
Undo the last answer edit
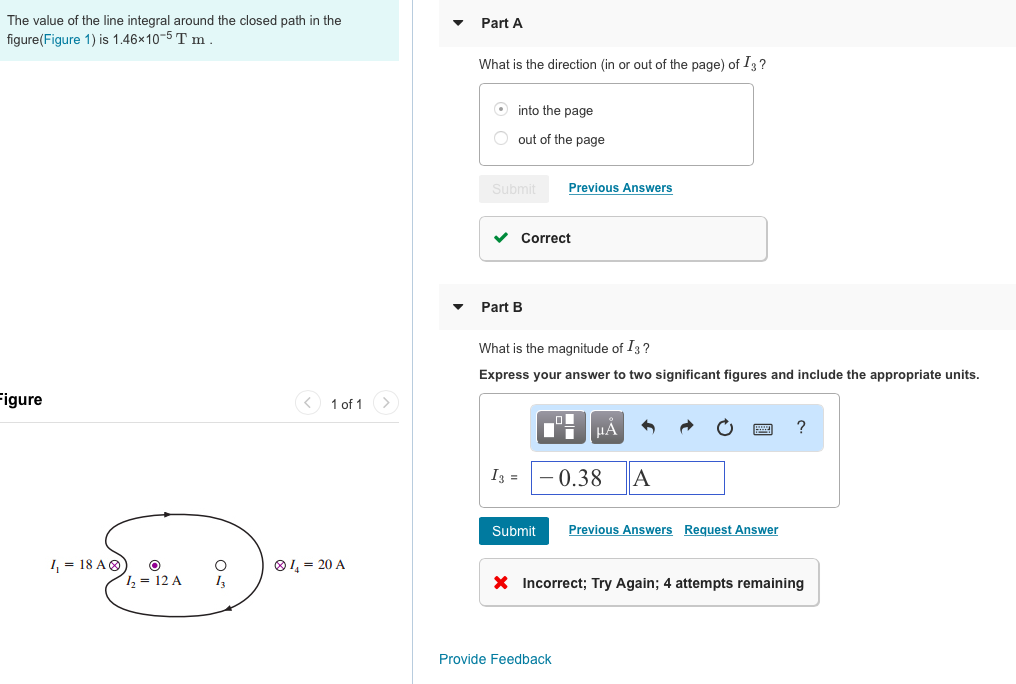(x=649, y=427)
